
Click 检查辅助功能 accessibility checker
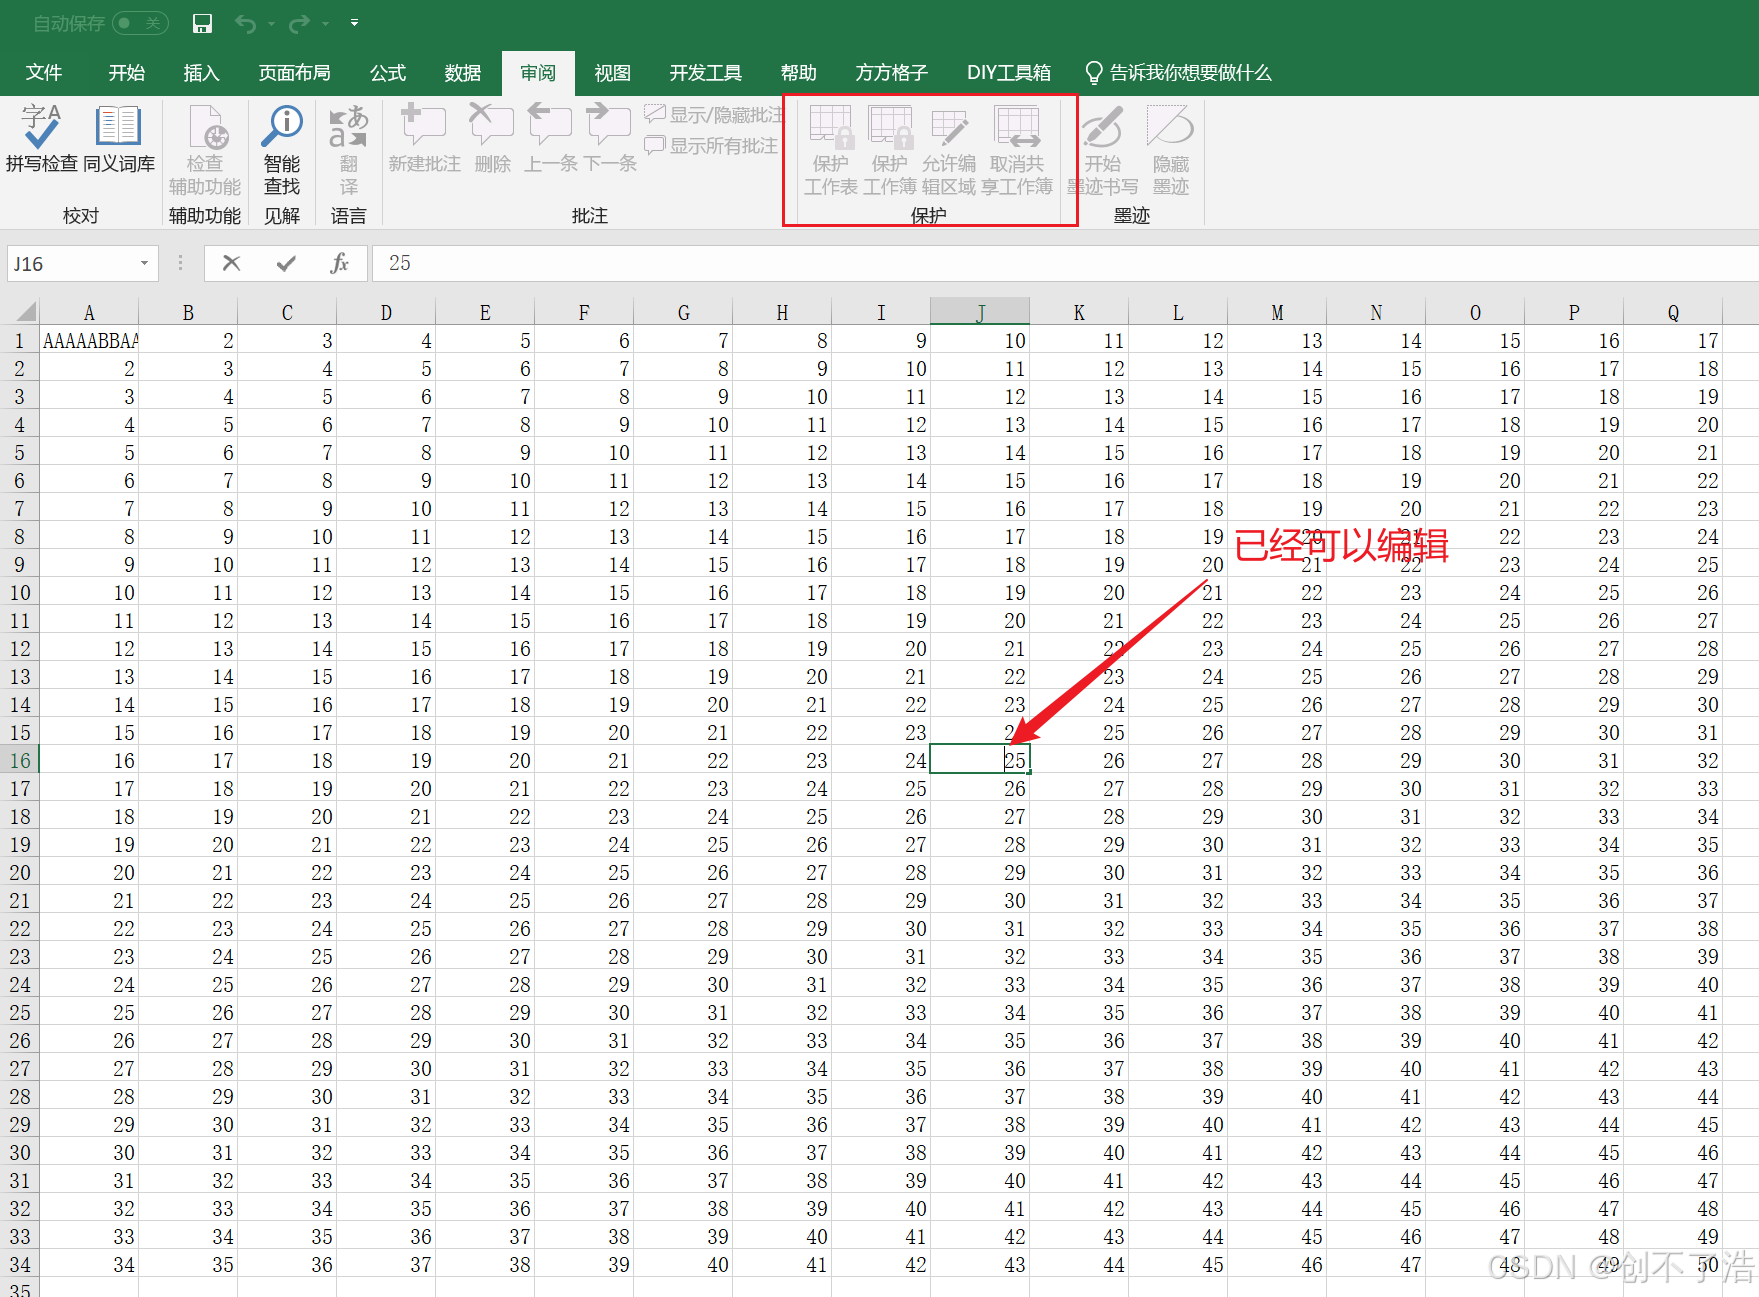pyautogui.click(x=205, y=150)
